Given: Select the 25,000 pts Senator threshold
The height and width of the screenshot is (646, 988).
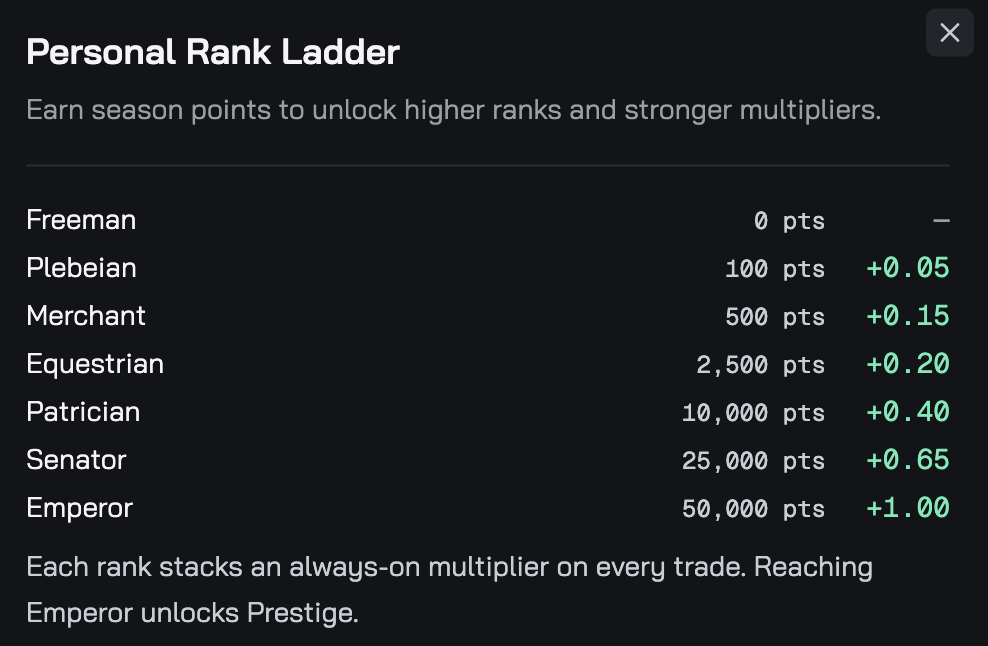Looking at the screenshot, I should pos(754,461).
